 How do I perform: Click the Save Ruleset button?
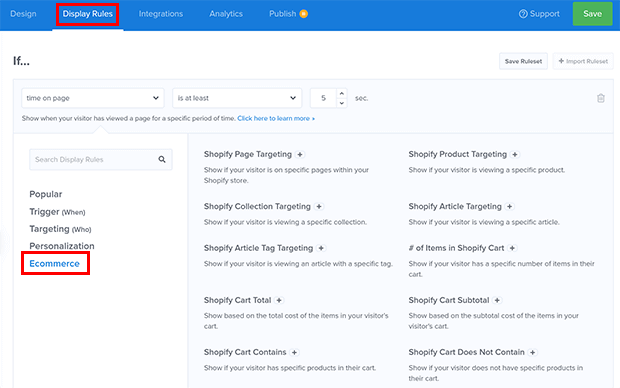pos(523,61)
